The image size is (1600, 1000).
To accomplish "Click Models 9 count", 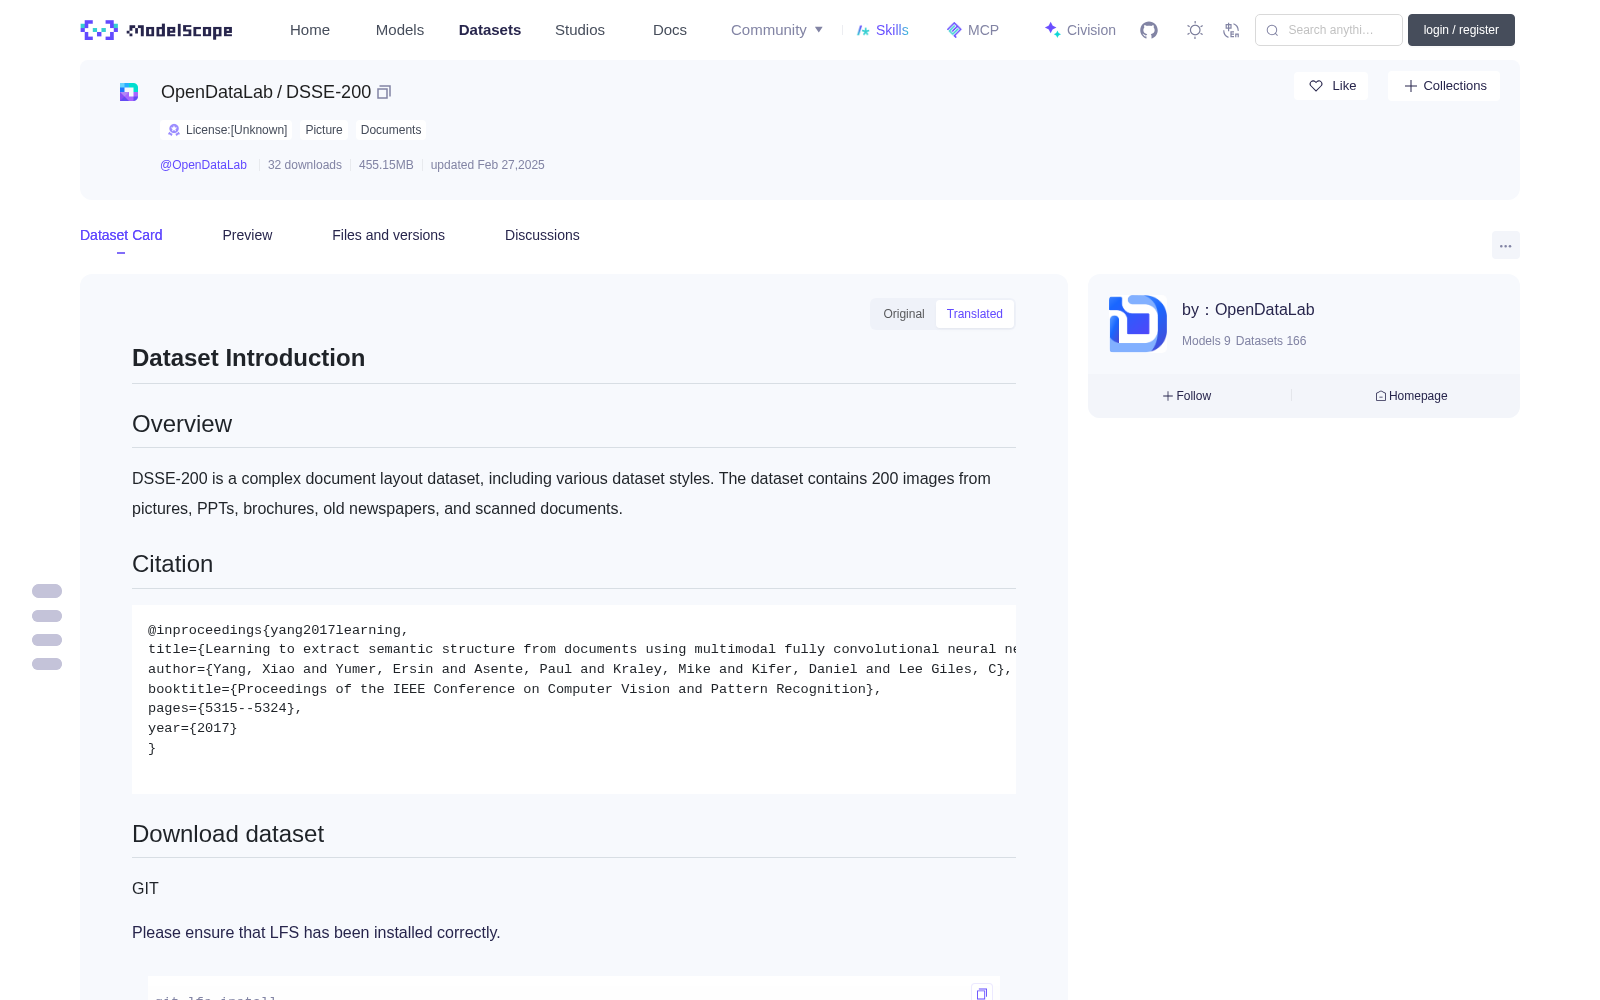I will [1206, 341].
